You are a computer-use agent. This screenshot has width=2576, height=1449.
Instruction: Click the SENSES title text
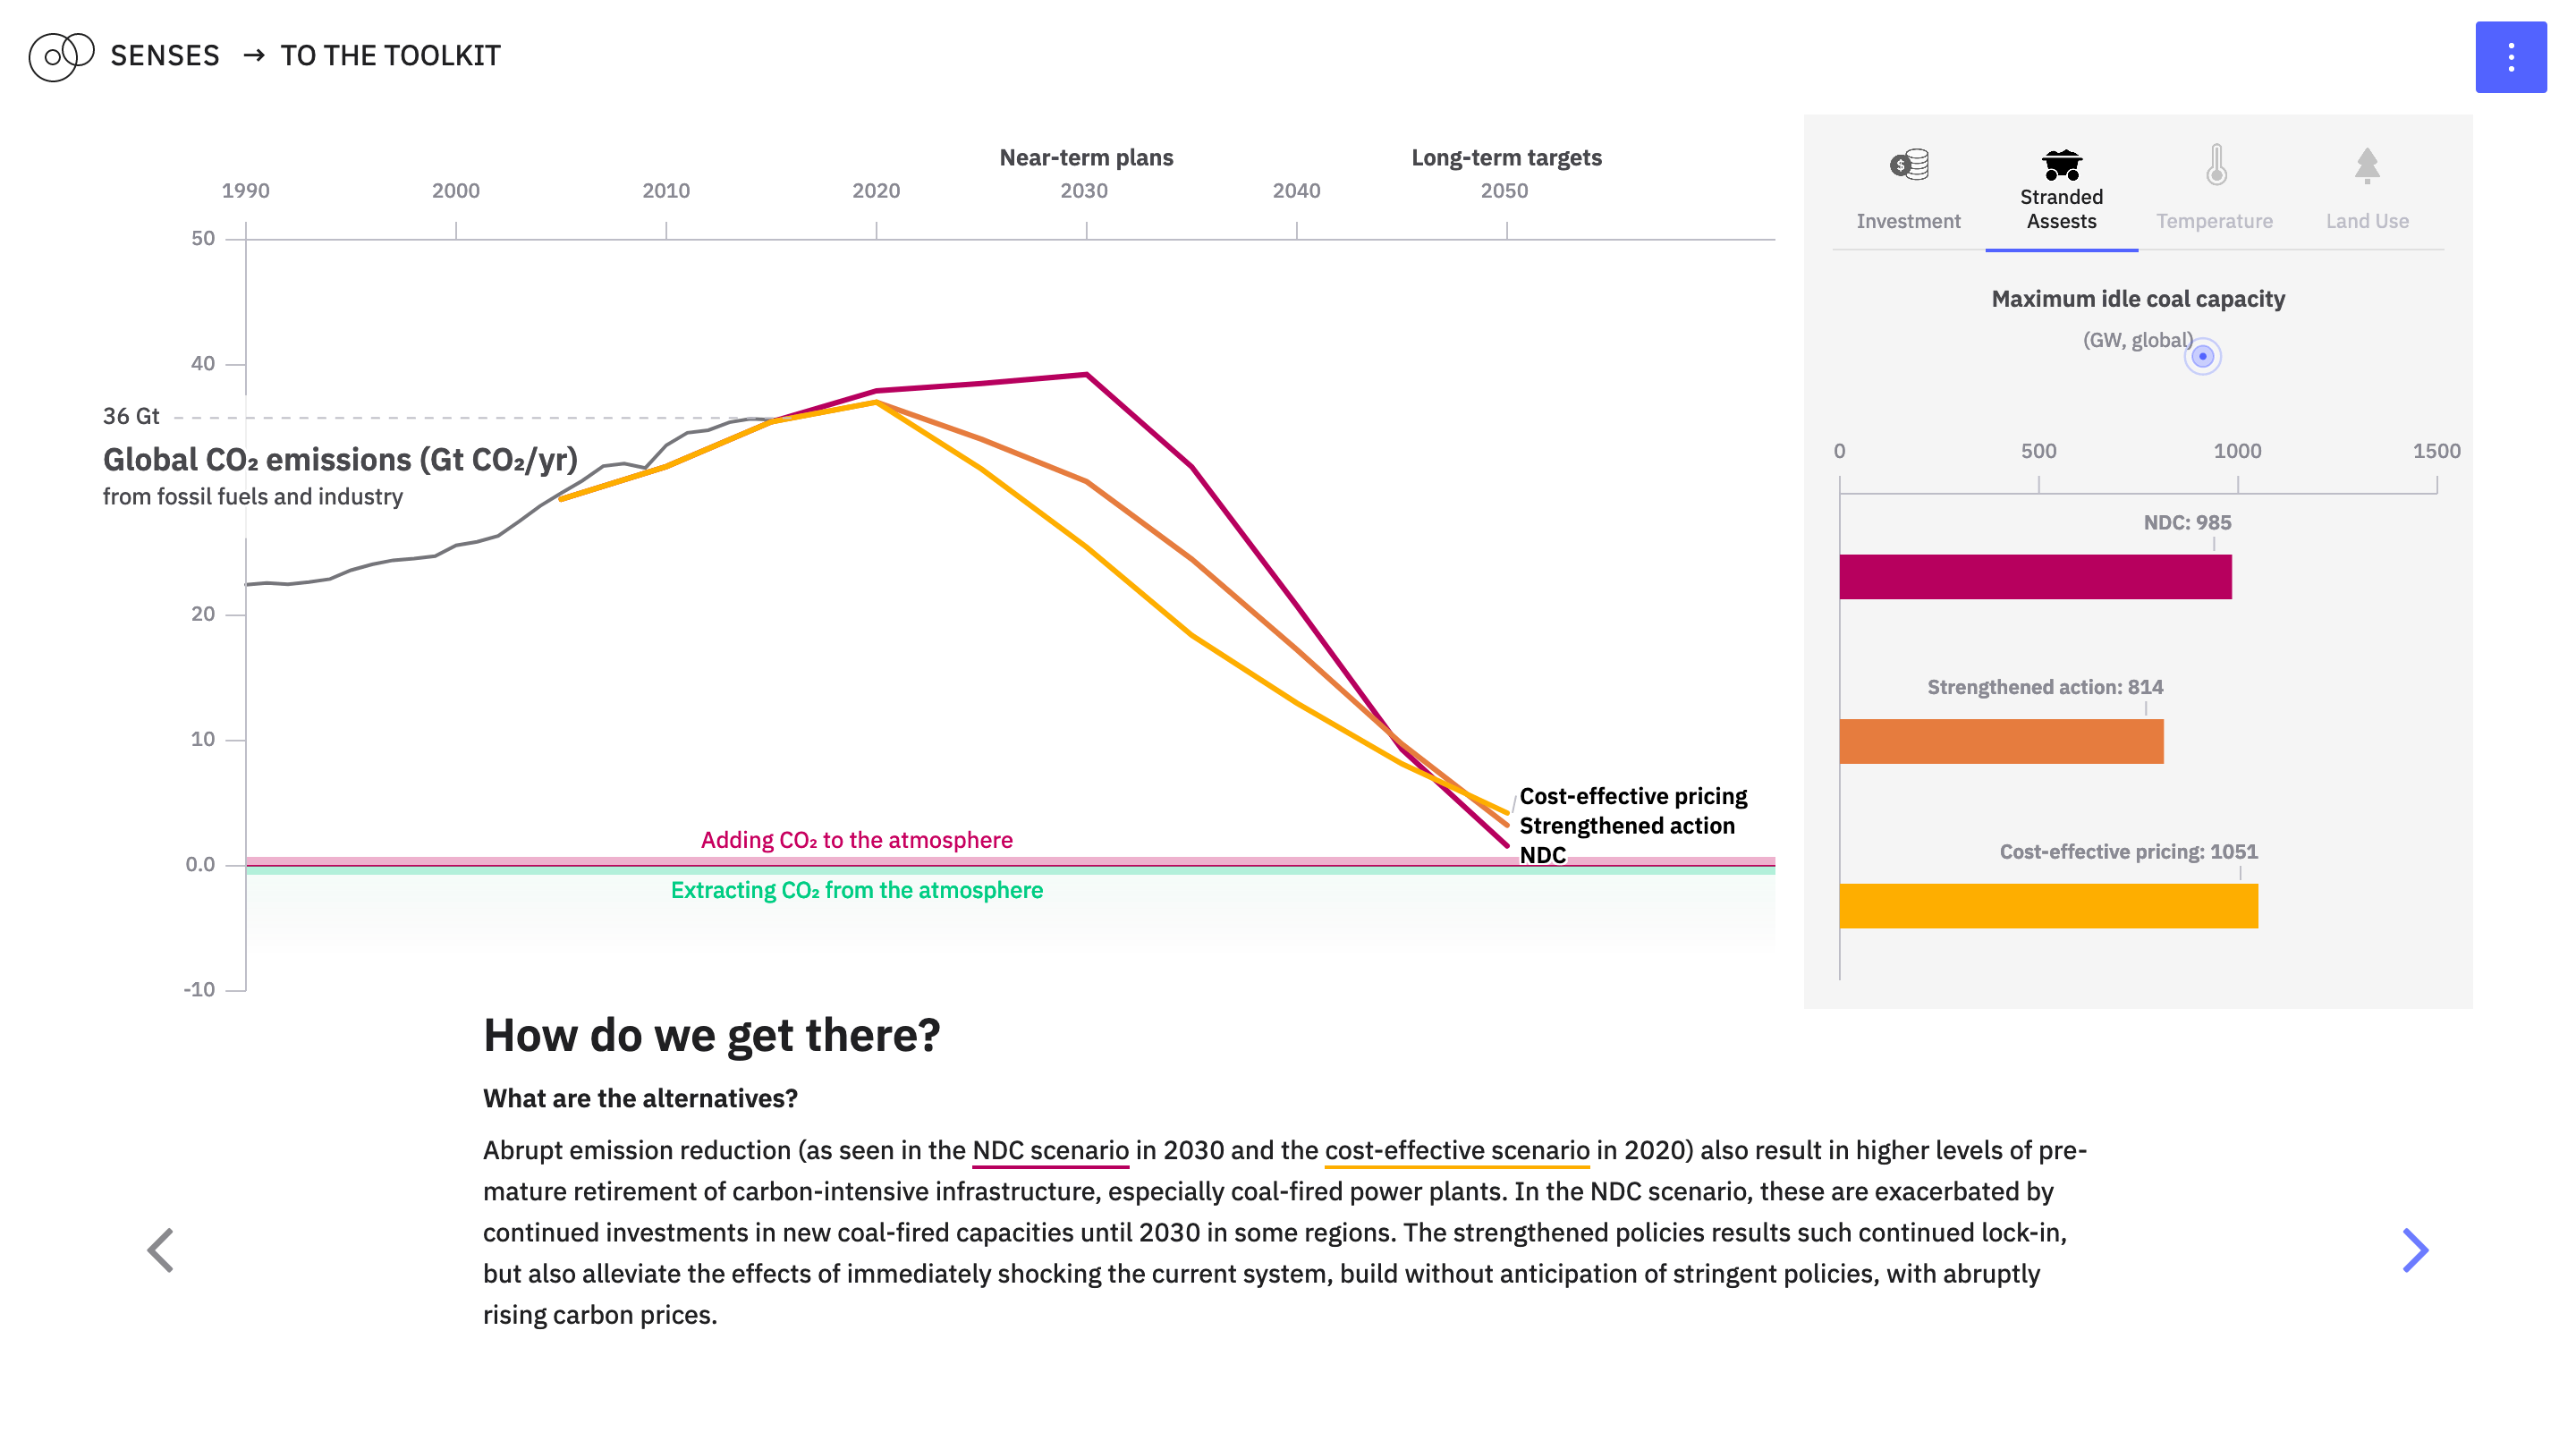(165, 56)
